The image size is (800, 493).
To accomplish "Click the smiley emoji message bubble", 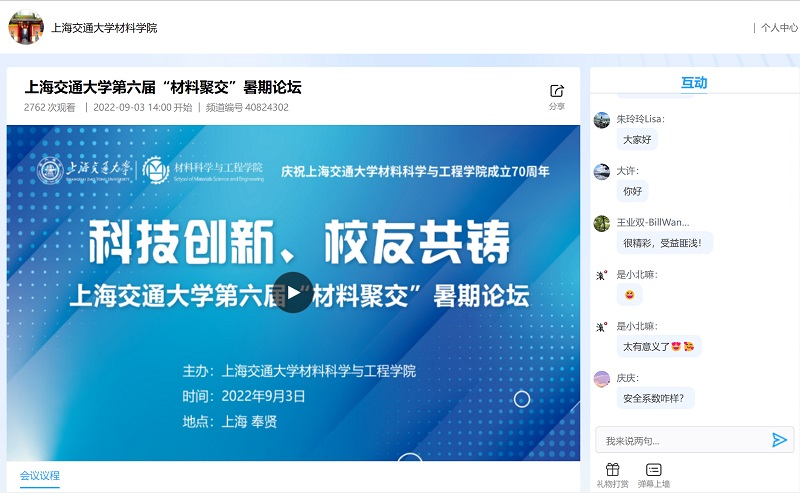I will [630, 294].
